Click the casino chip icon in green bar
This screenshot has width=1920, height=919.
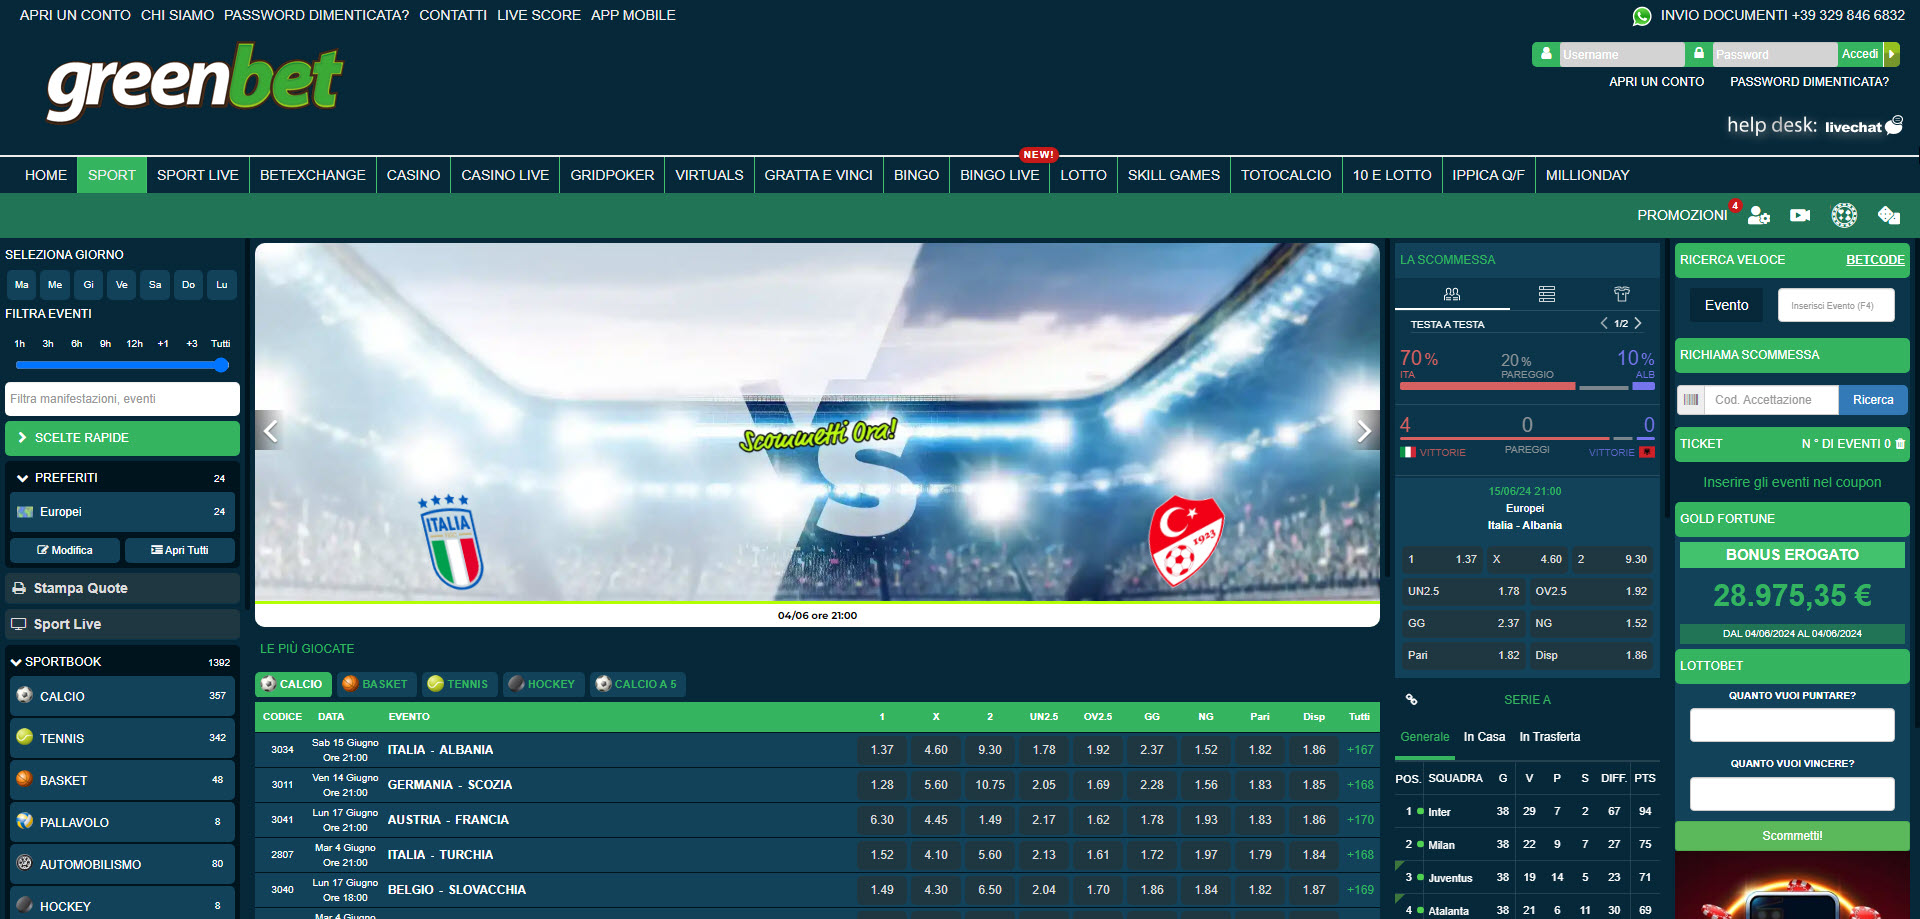tap(1844, 215)
